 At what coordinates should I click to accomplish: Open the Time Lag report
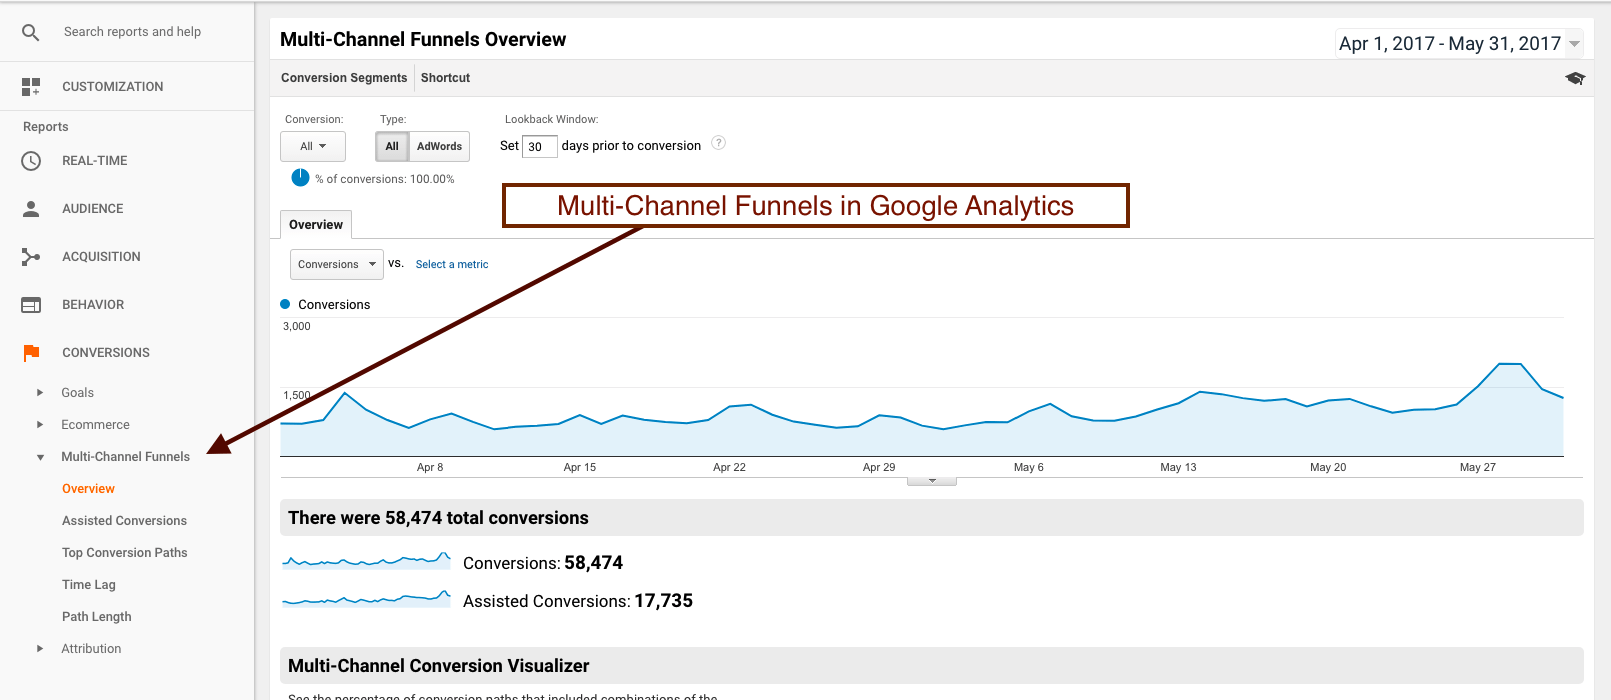tap(89, 585)
